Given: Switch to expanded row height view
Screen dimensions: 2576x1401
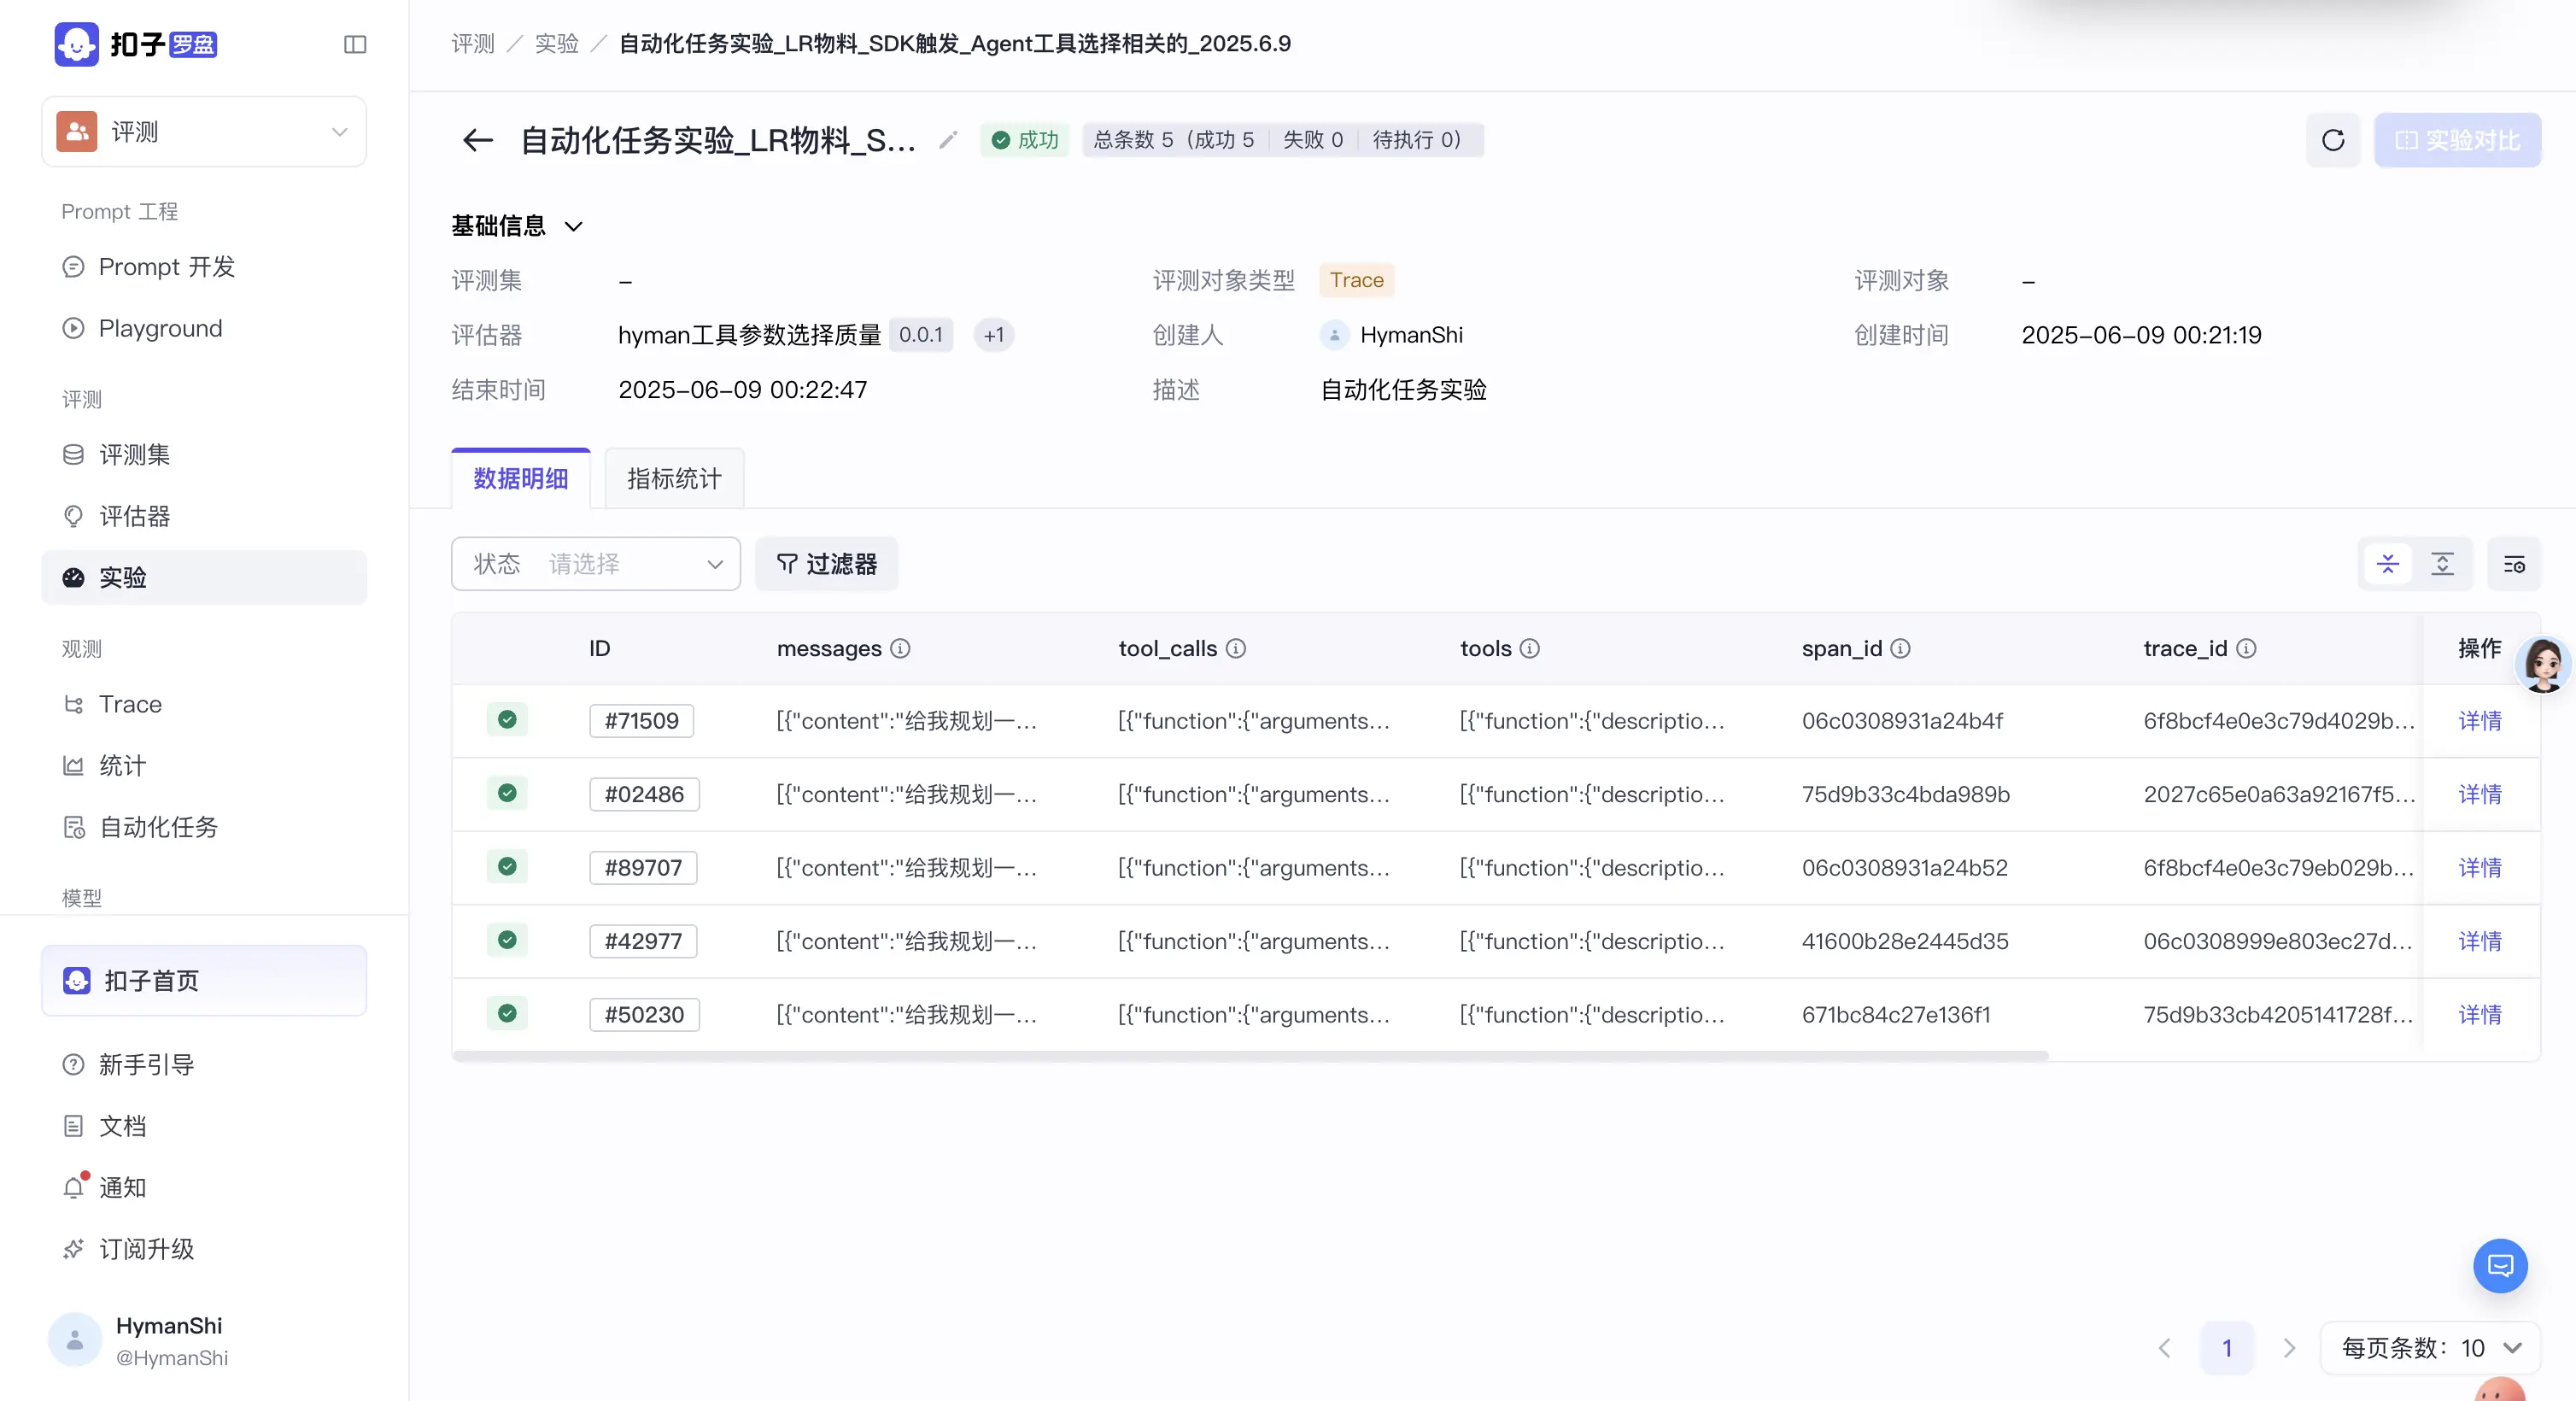Looking at the screenshot, I should click(2442, 564).
